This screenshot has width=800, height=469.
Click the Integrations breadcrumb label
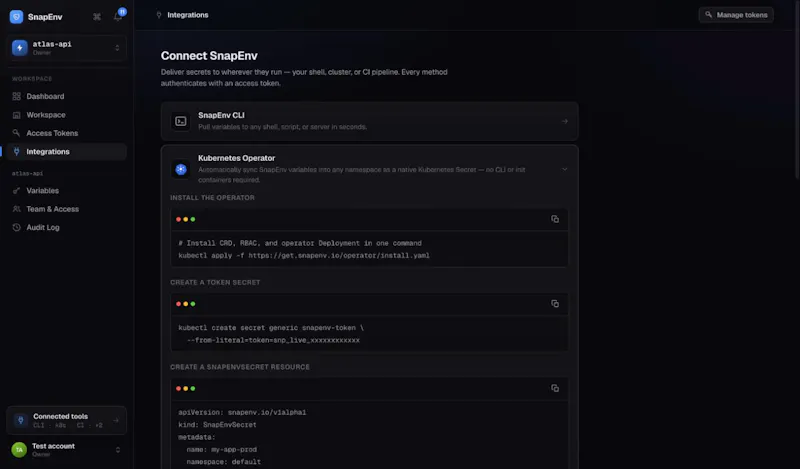coord(188,15)
